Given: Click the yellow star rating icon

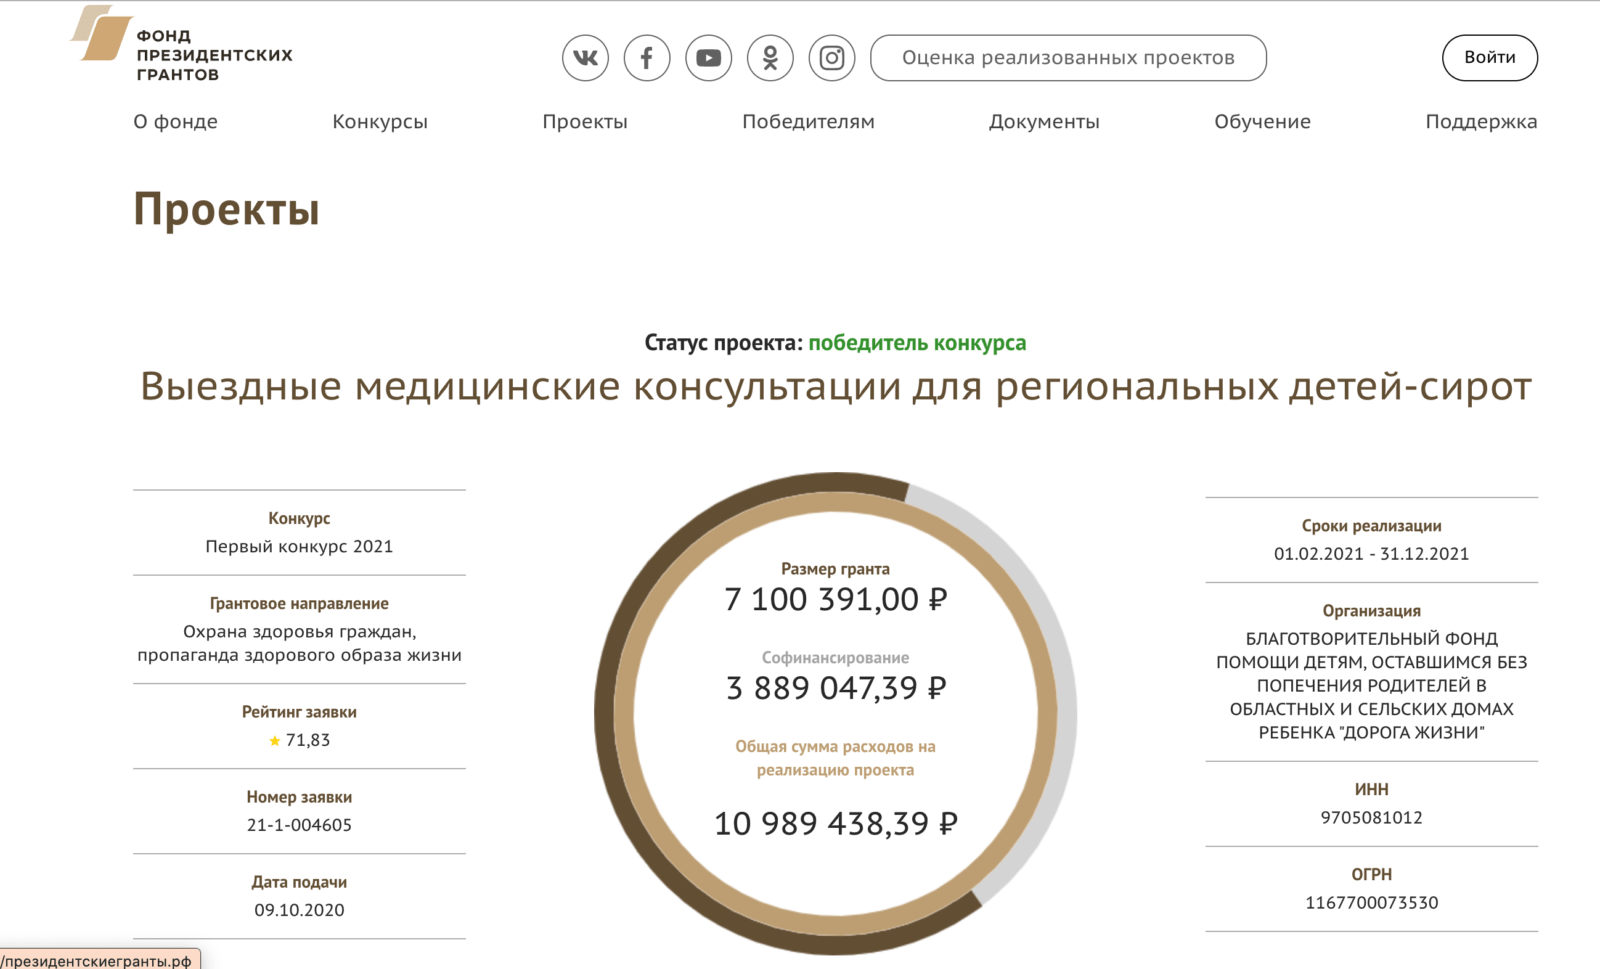Looking at the screenshot, I should click(x=275, y=741).
